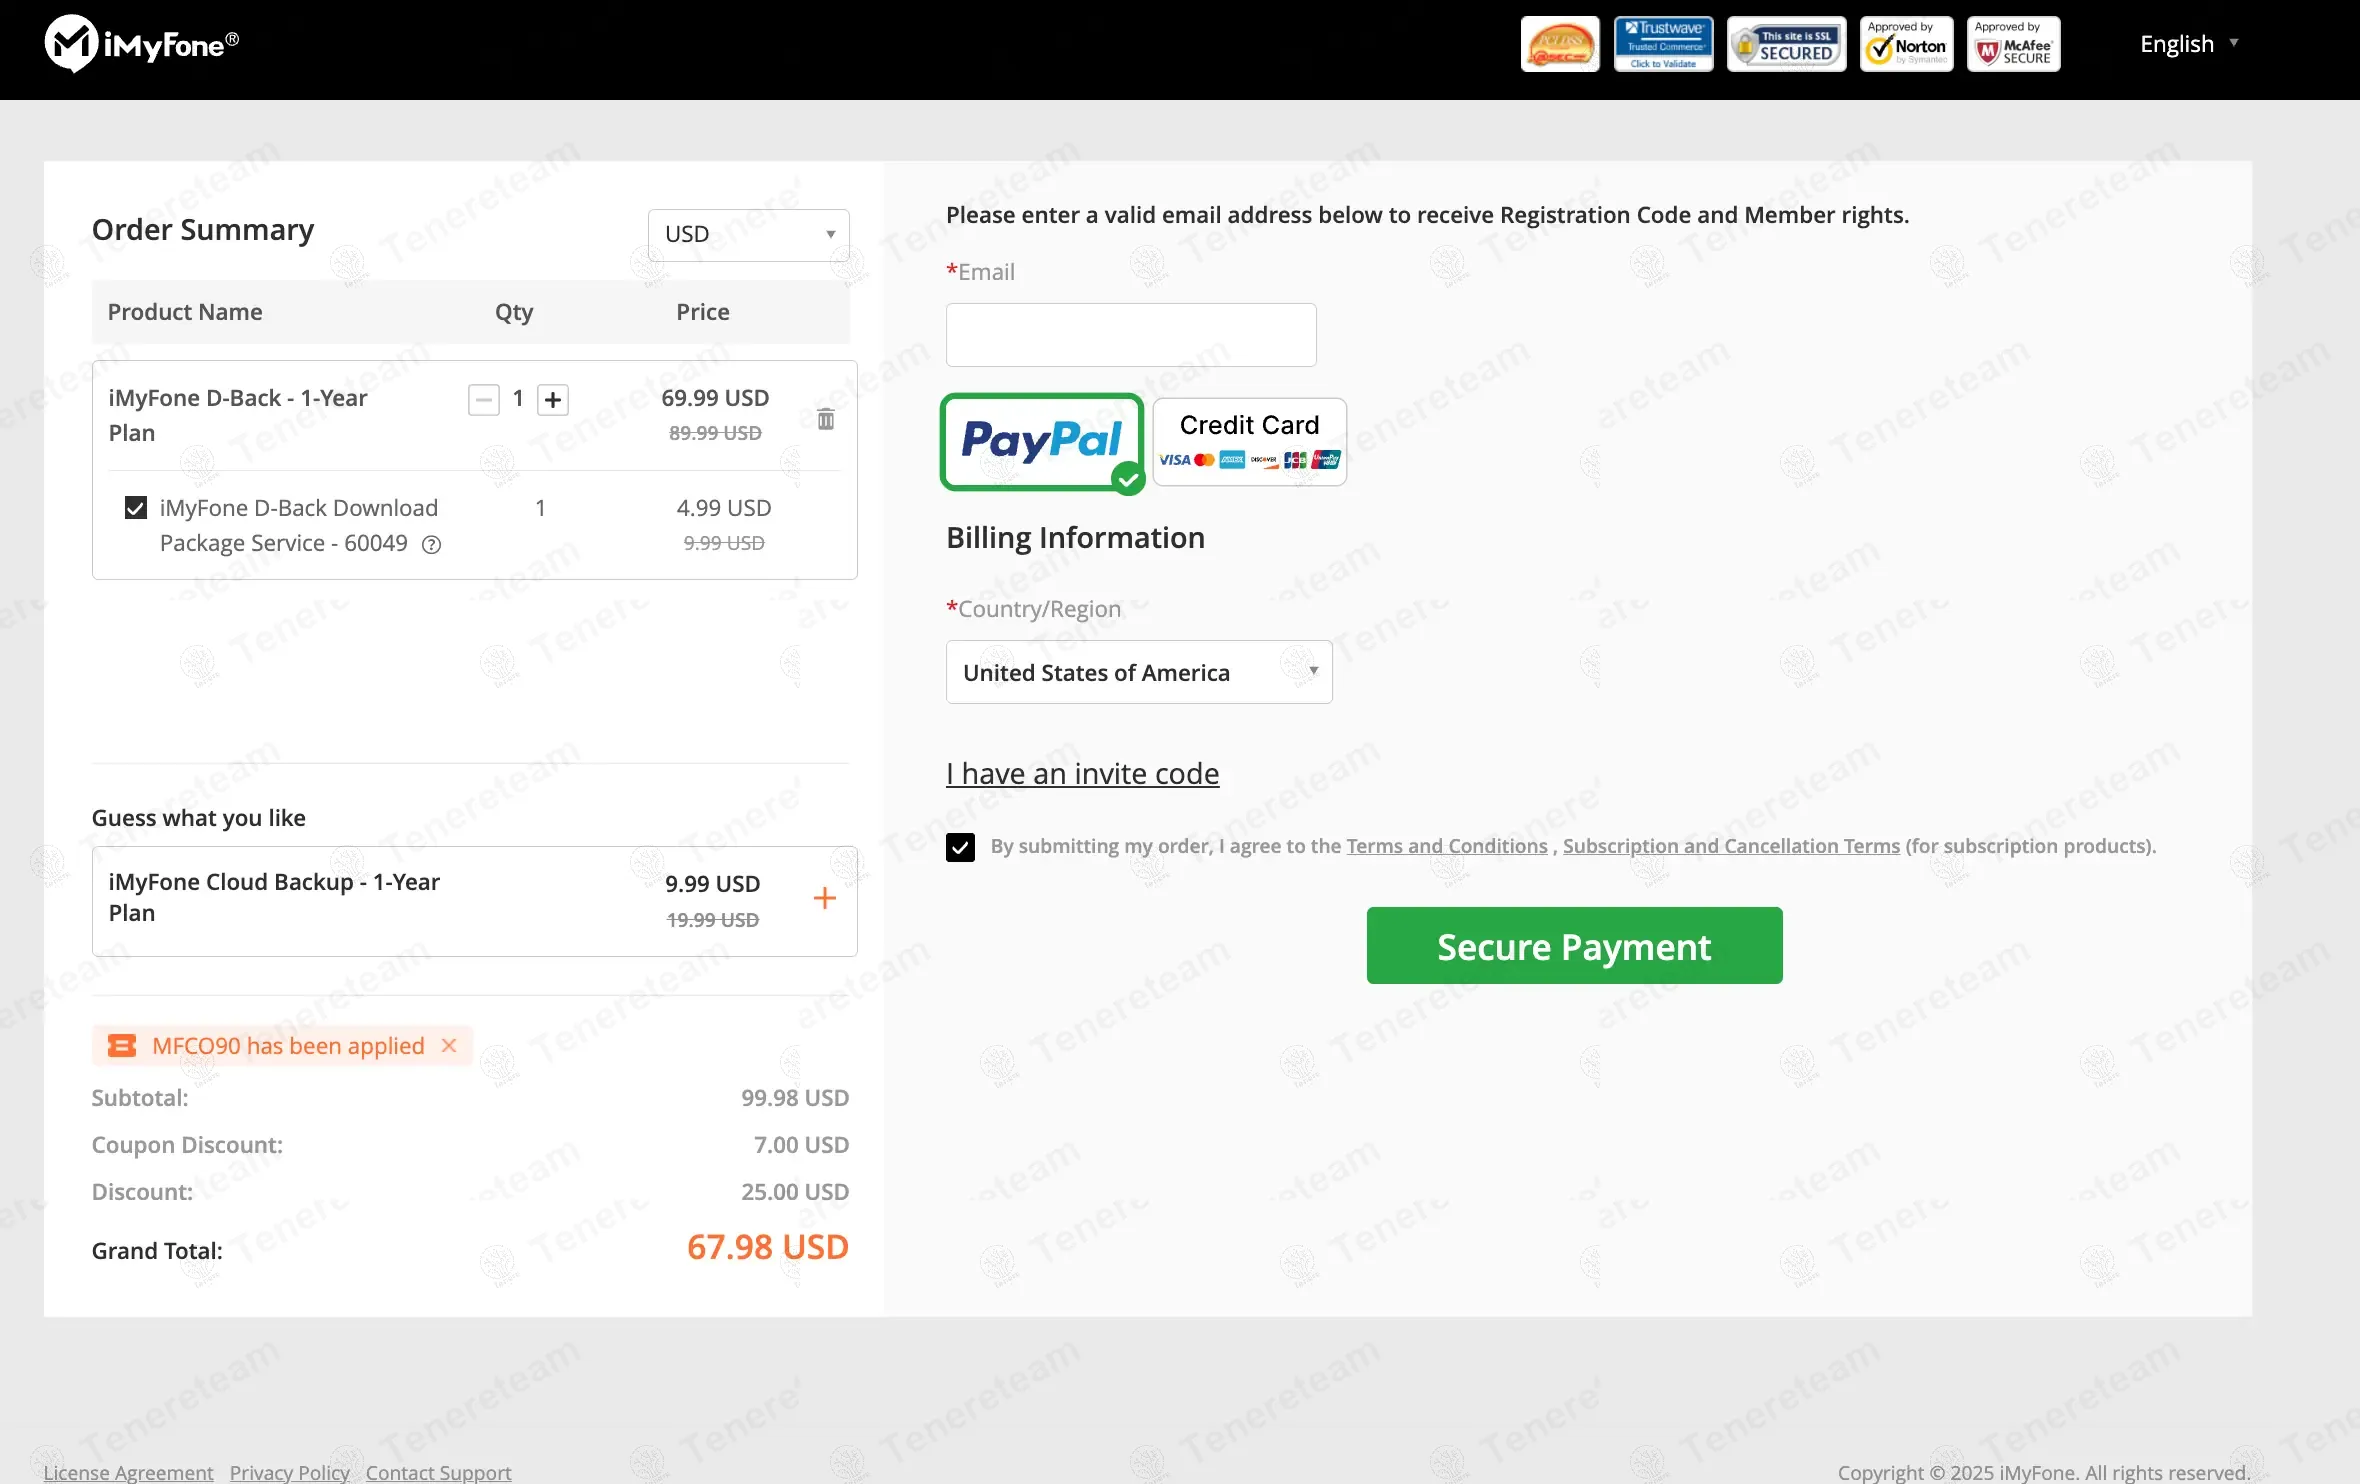Select PayPal payment method
The height and width of the screenshot is (1484, 2360).
pyautogui.click(x=1041, y=441)
